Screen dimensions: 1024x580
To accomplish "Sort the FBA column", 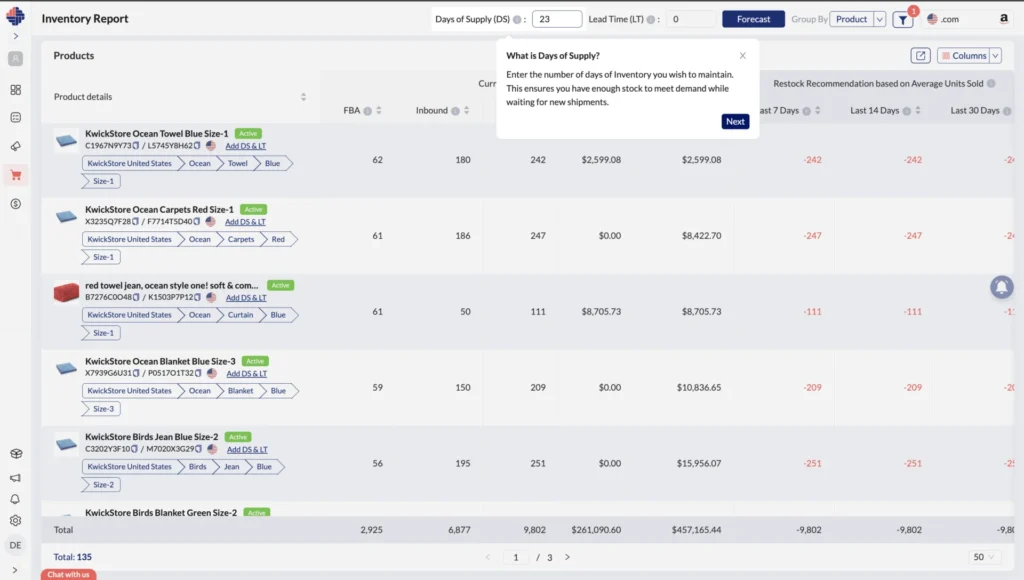I will [379, 110].
